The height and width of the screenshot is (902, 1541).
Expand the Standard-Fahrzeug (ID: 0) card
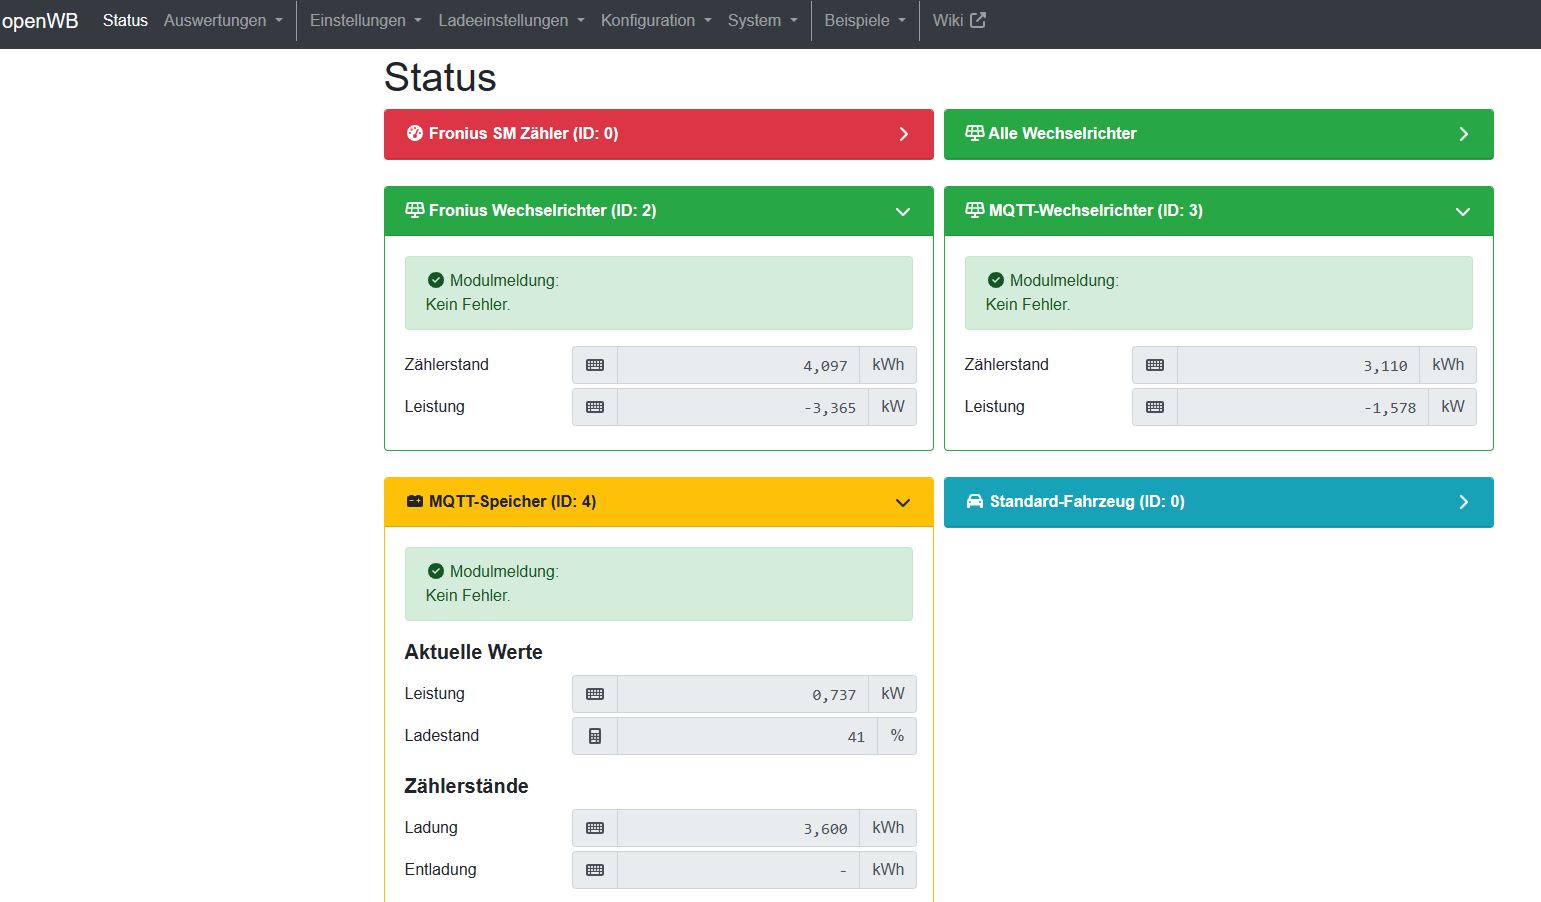coord(1463,502)
